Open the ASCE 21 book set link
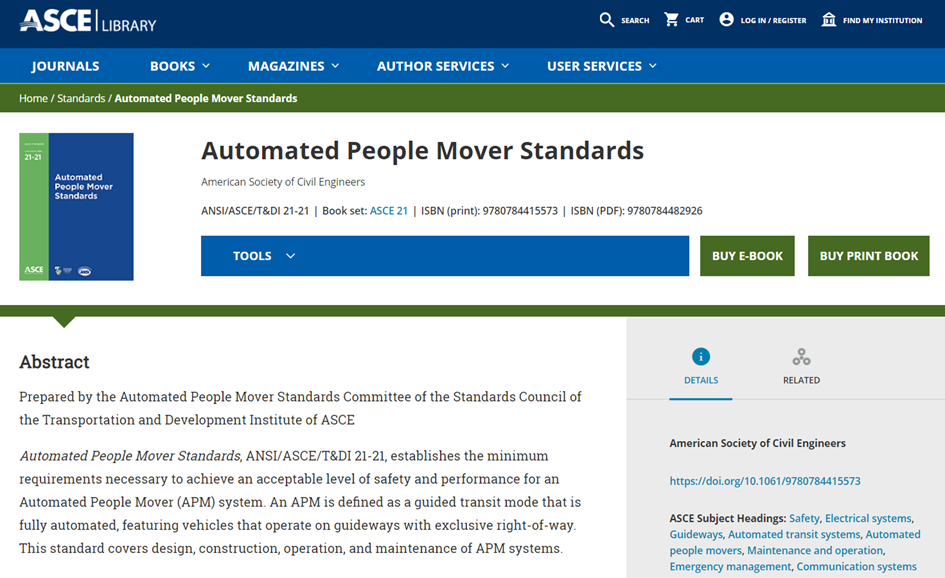This screenshot has width=945, height=578. [389, 211]
